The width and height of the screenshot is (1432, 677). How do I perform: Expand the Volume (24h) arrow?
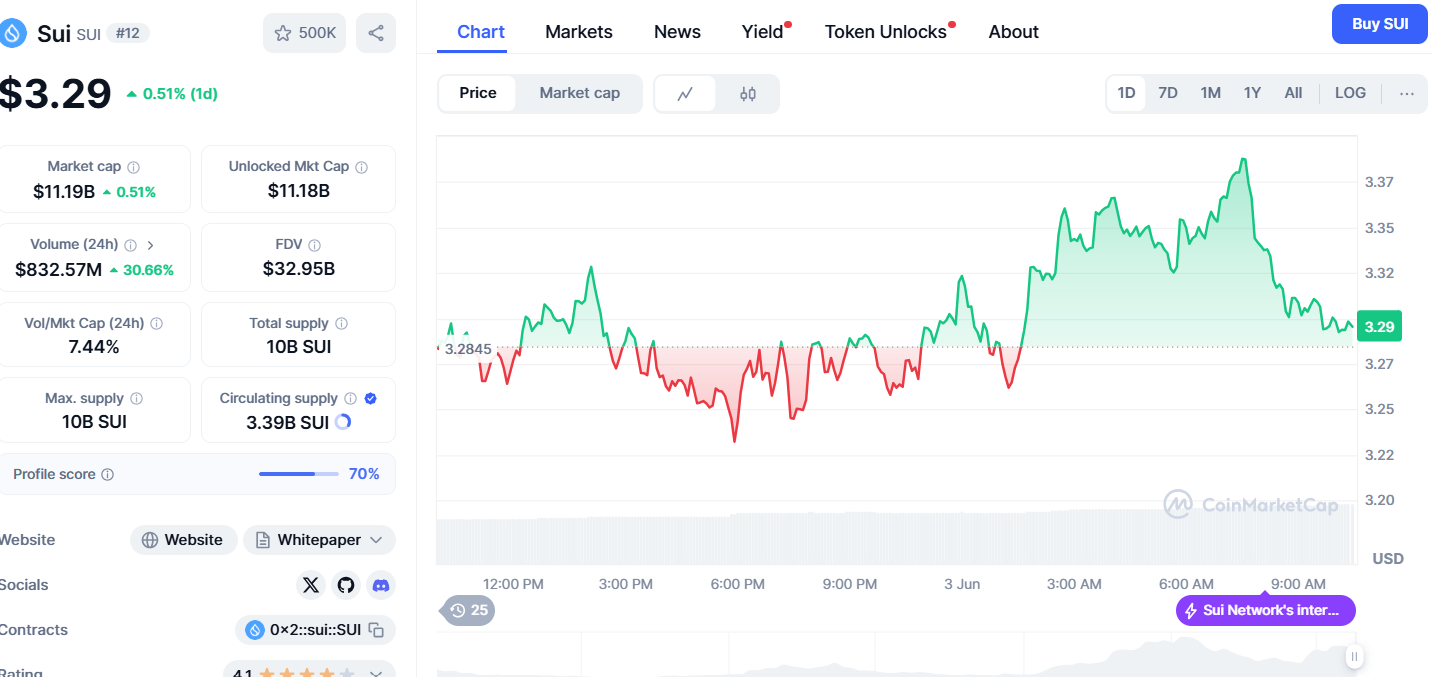151,245
